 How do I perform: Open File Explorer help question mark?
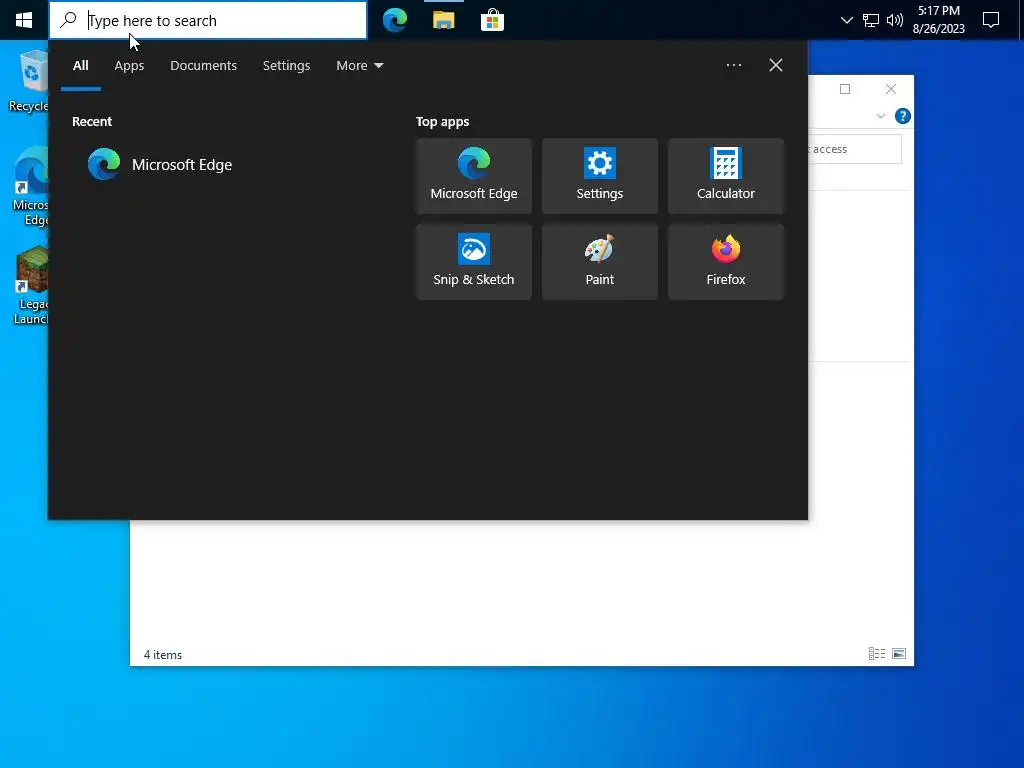click(x=903, y=116)
